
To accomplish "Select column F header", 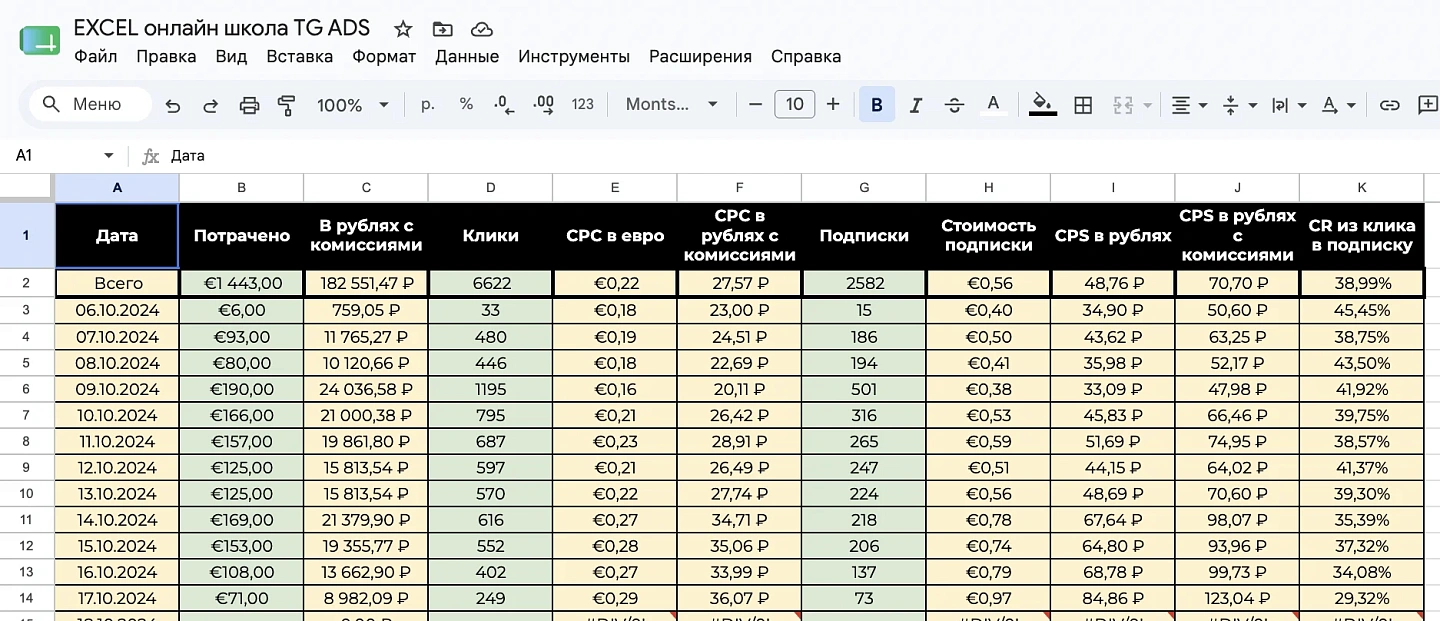I will coord(739,187).
